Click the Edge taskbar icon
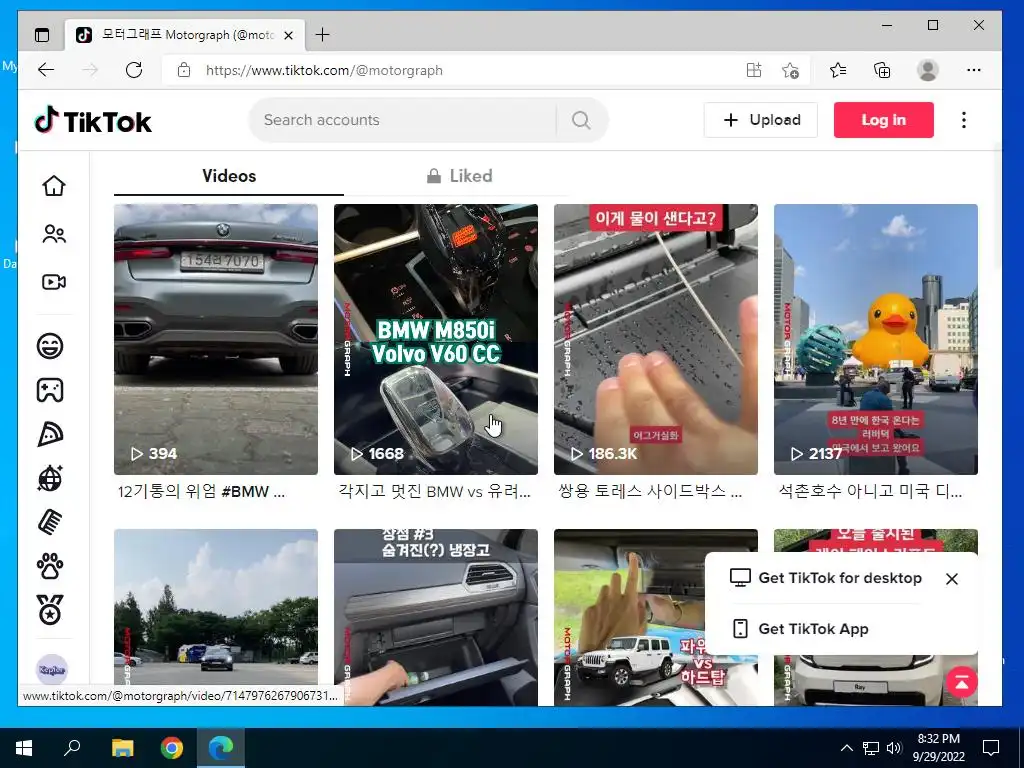The image size is (1024, 768). click(x=221, y=748)
